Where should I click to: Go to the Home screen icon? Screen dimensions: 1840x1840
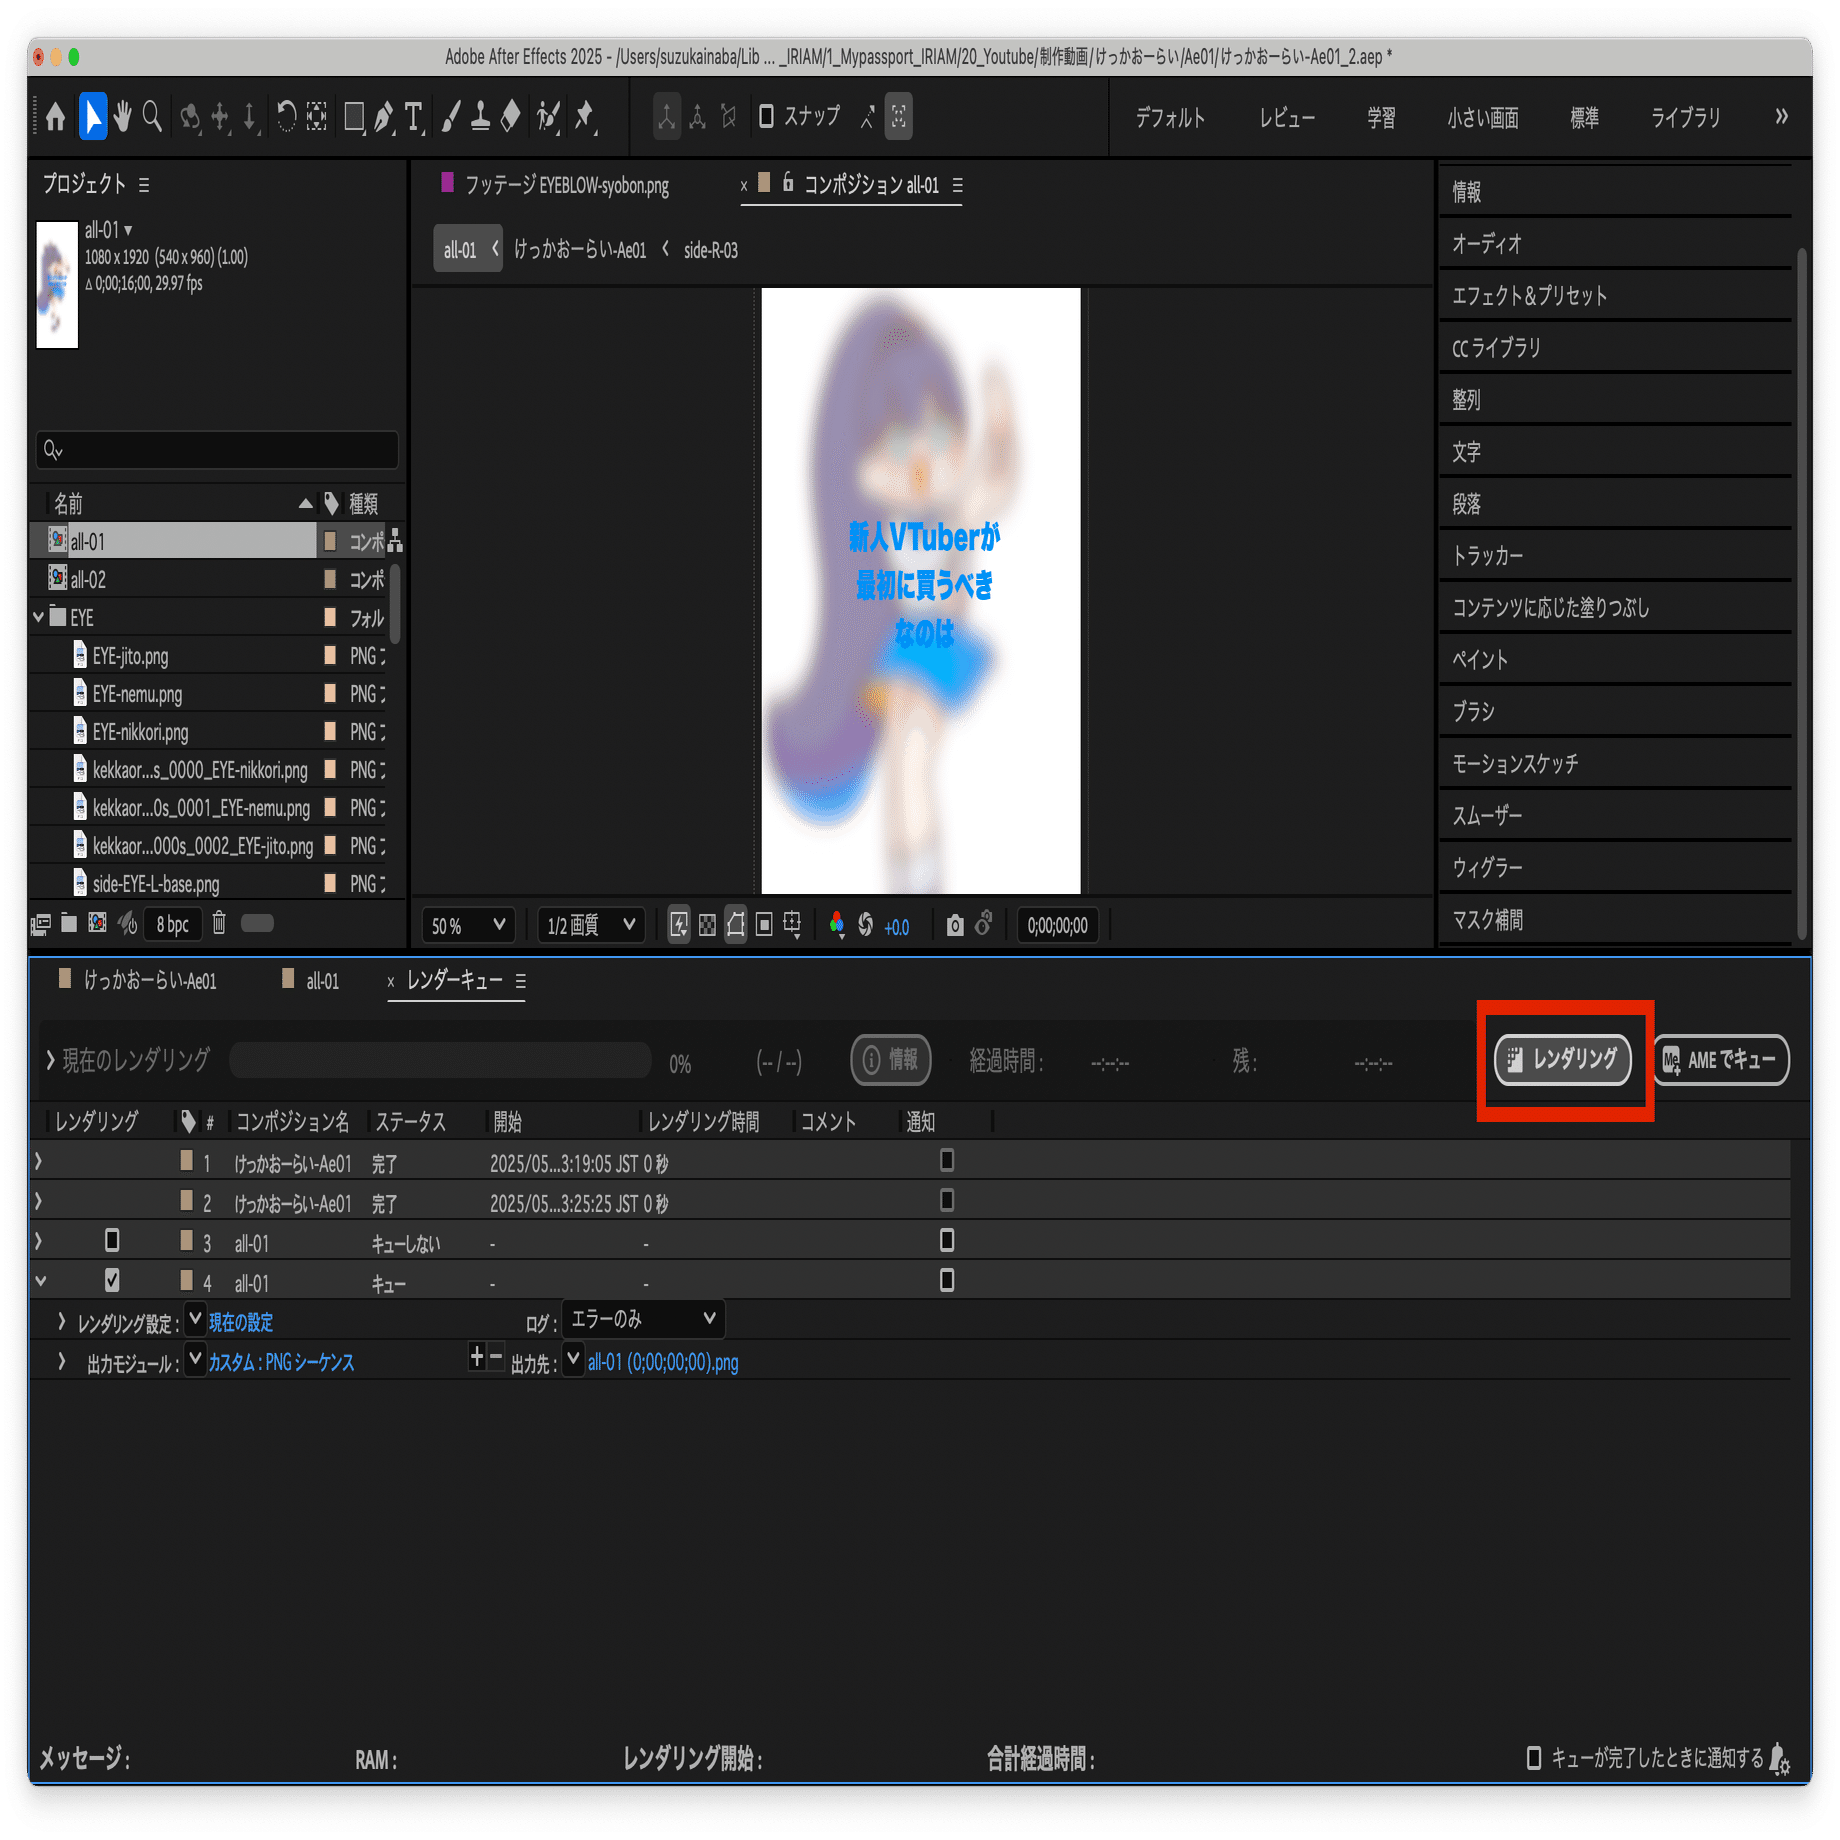56,117
